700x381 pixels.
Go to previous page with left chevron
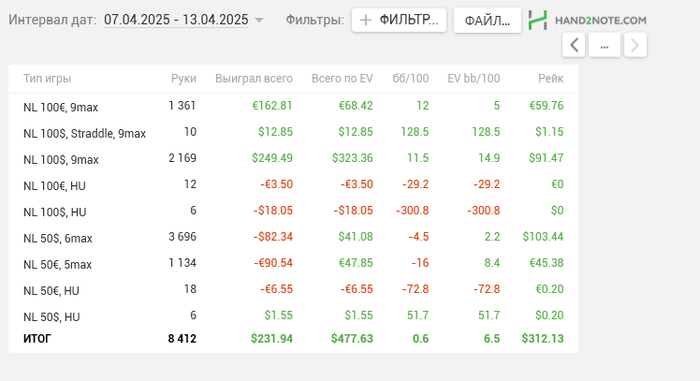574,45
